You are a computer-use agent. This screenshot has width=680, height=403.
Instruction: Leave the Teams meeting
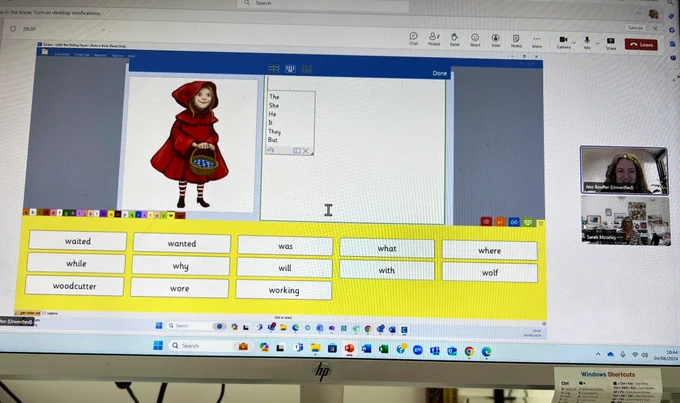(641, 44)
